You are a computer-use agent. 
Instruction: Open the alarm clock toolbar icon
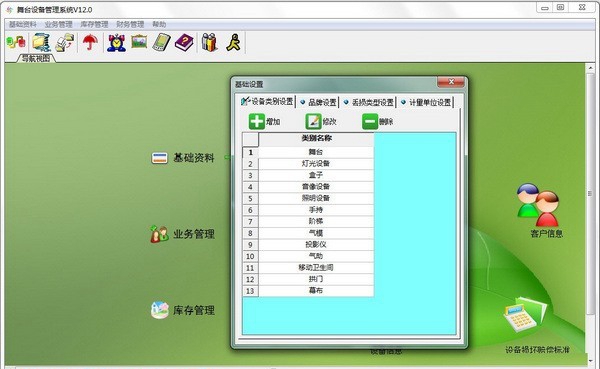click(116, 42)
